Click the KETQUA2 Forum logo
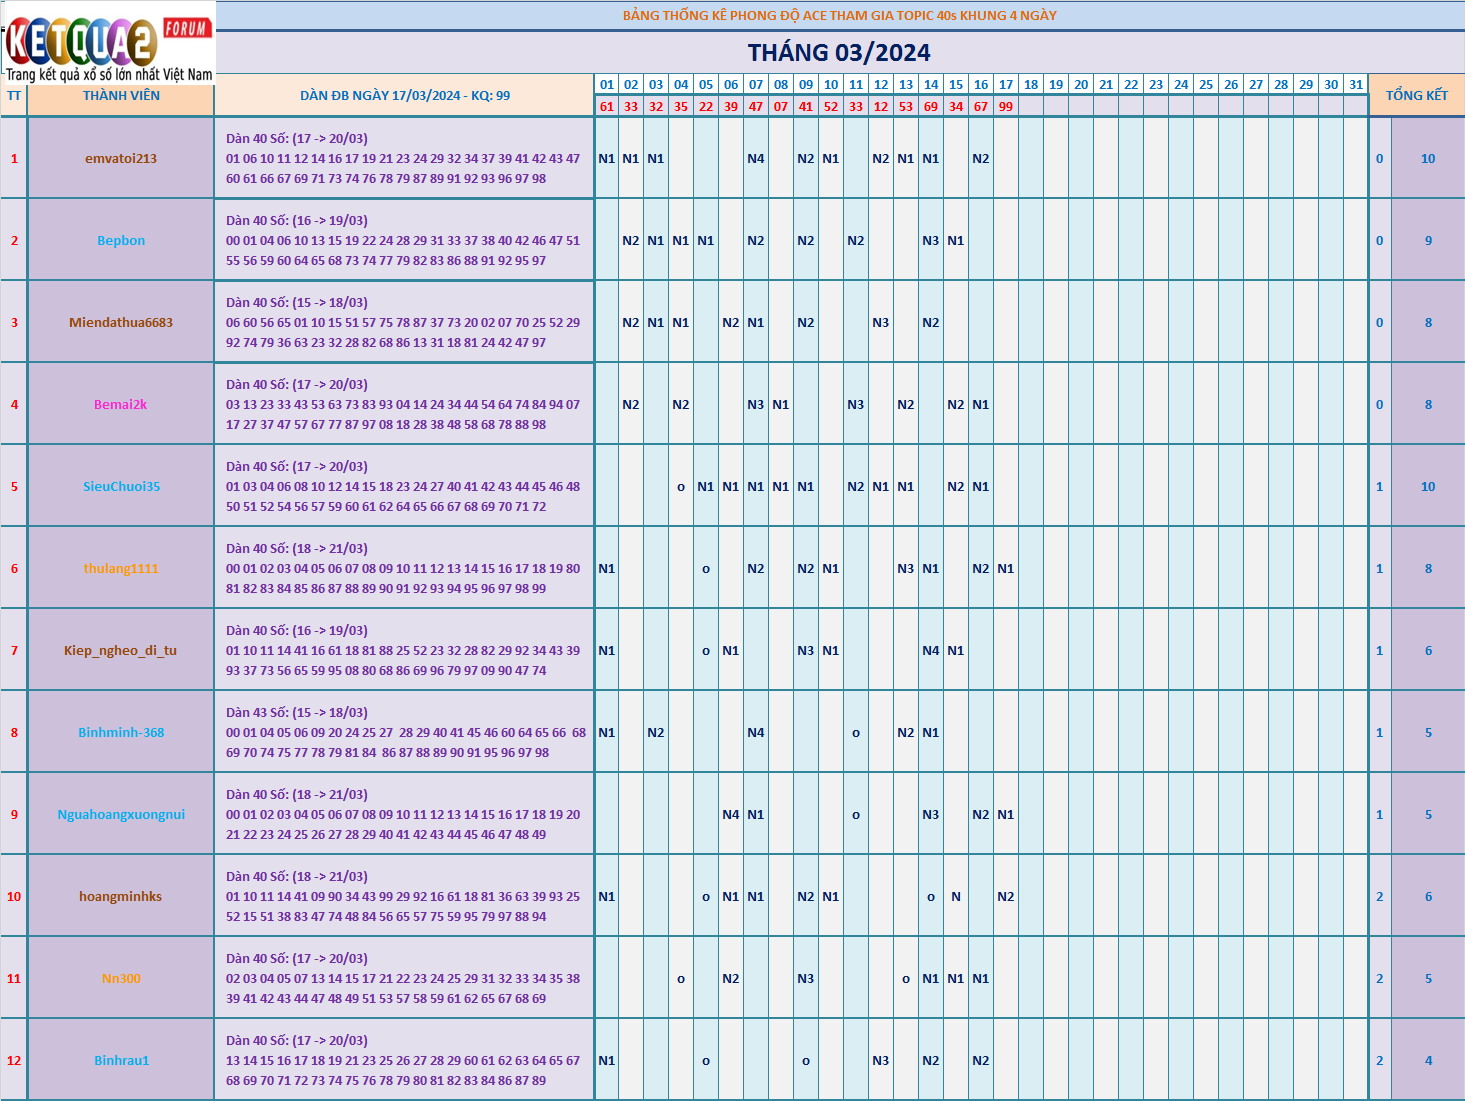Screen dimensions: 1465x1101 [108, 42]
